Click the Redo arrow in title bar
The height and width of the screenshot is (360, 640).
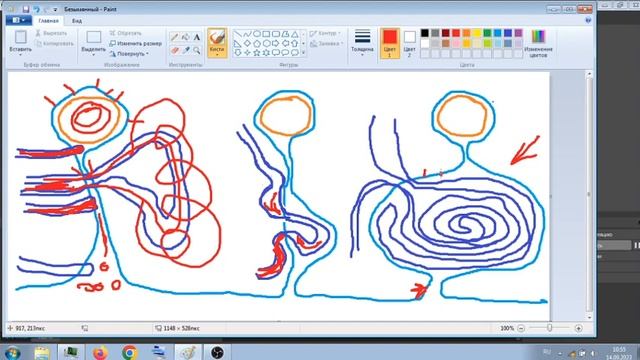pyautogui.click(x=46, y=9)
